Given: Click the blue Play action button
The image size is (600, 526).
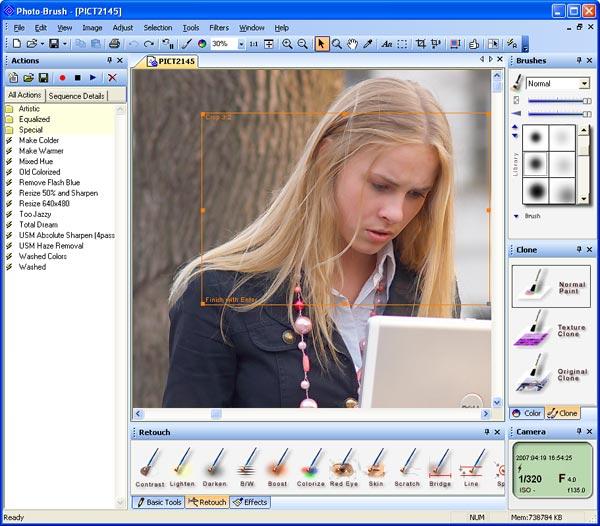Looking at the screenshot, I should [93, 78].
